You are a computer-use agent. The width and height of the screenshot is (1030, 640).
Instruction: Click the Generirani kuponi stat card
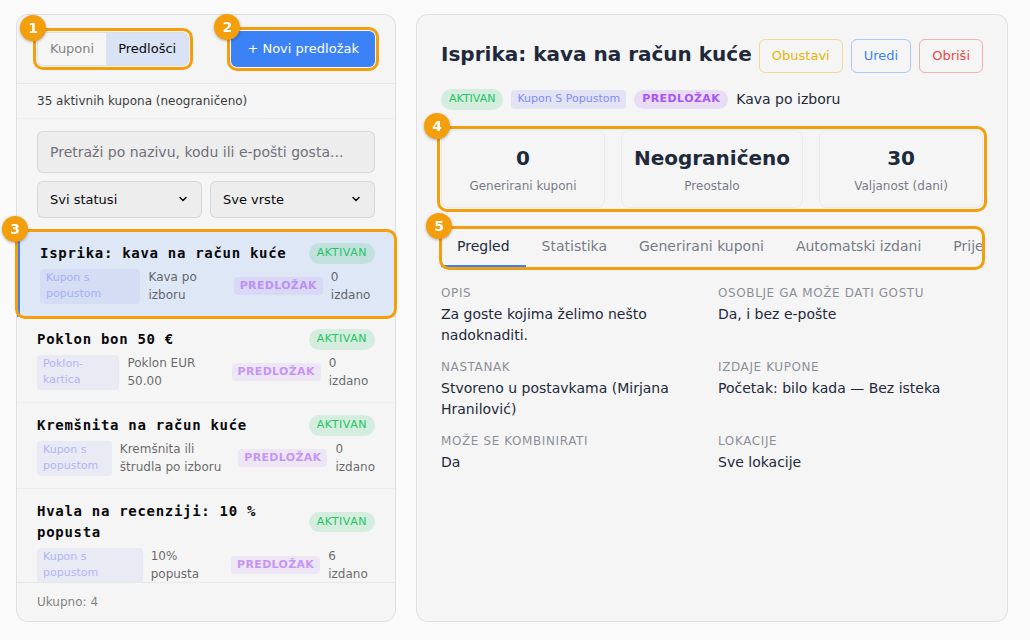point(523,170)
